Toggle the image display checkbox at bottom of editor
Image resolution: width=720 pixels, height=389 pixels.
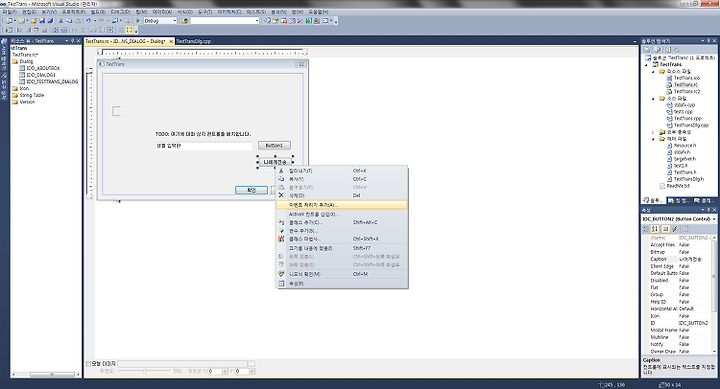[89, 364]
